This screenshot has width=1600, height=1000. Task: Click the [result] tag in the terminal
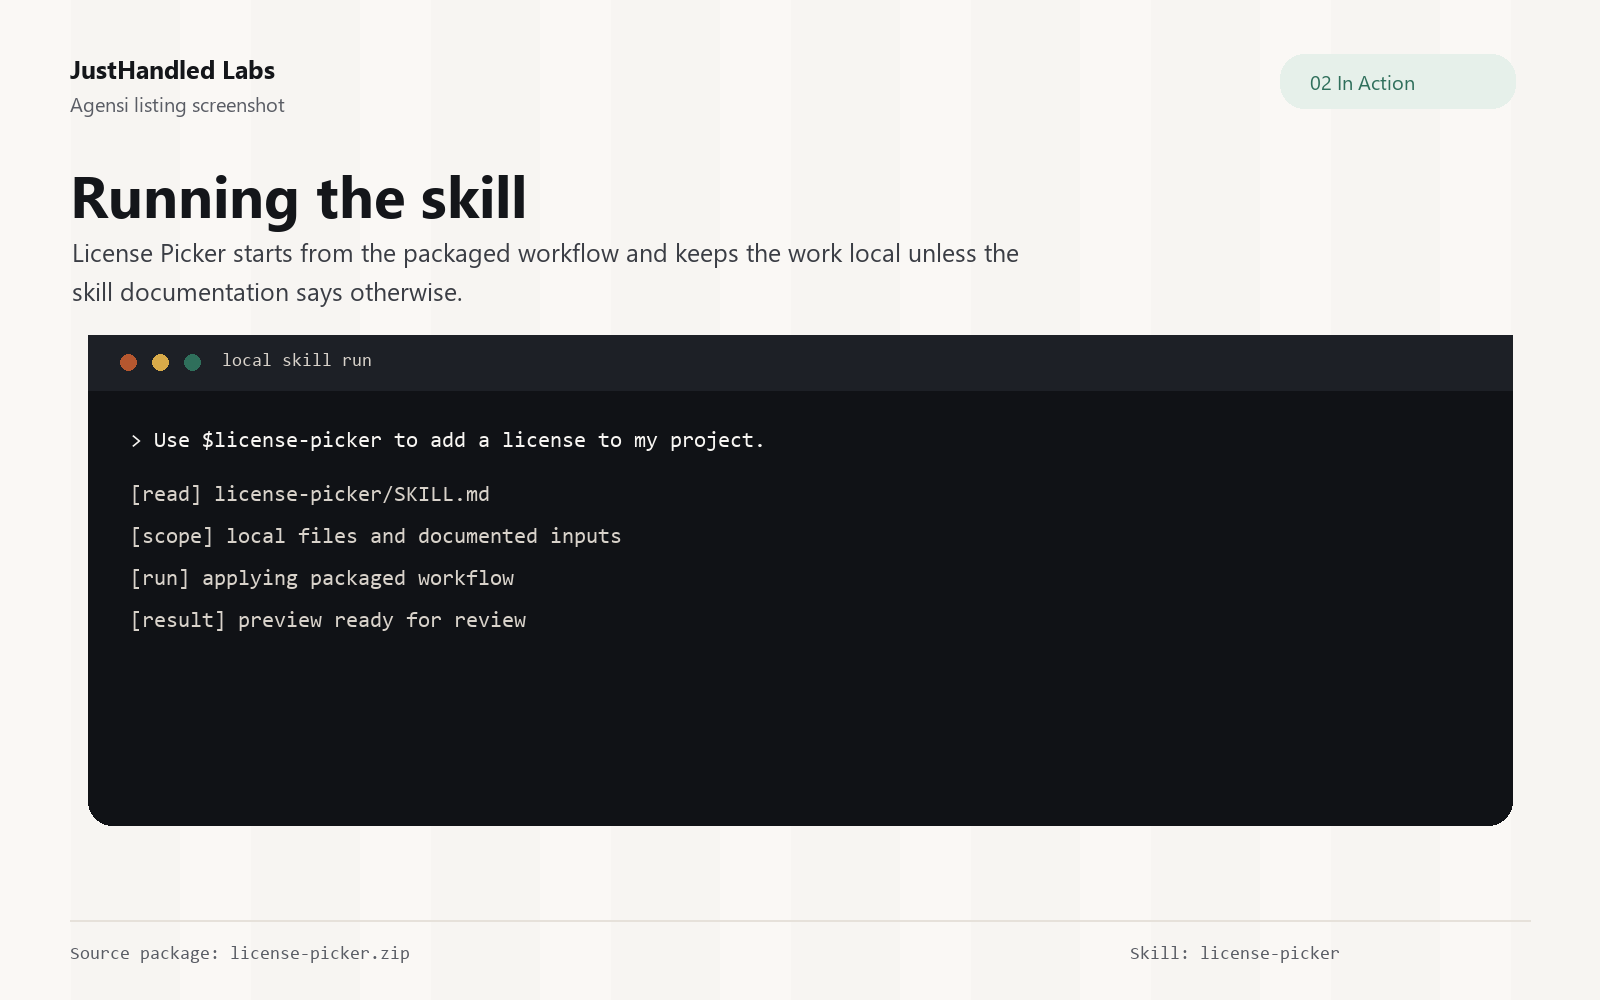178,621
